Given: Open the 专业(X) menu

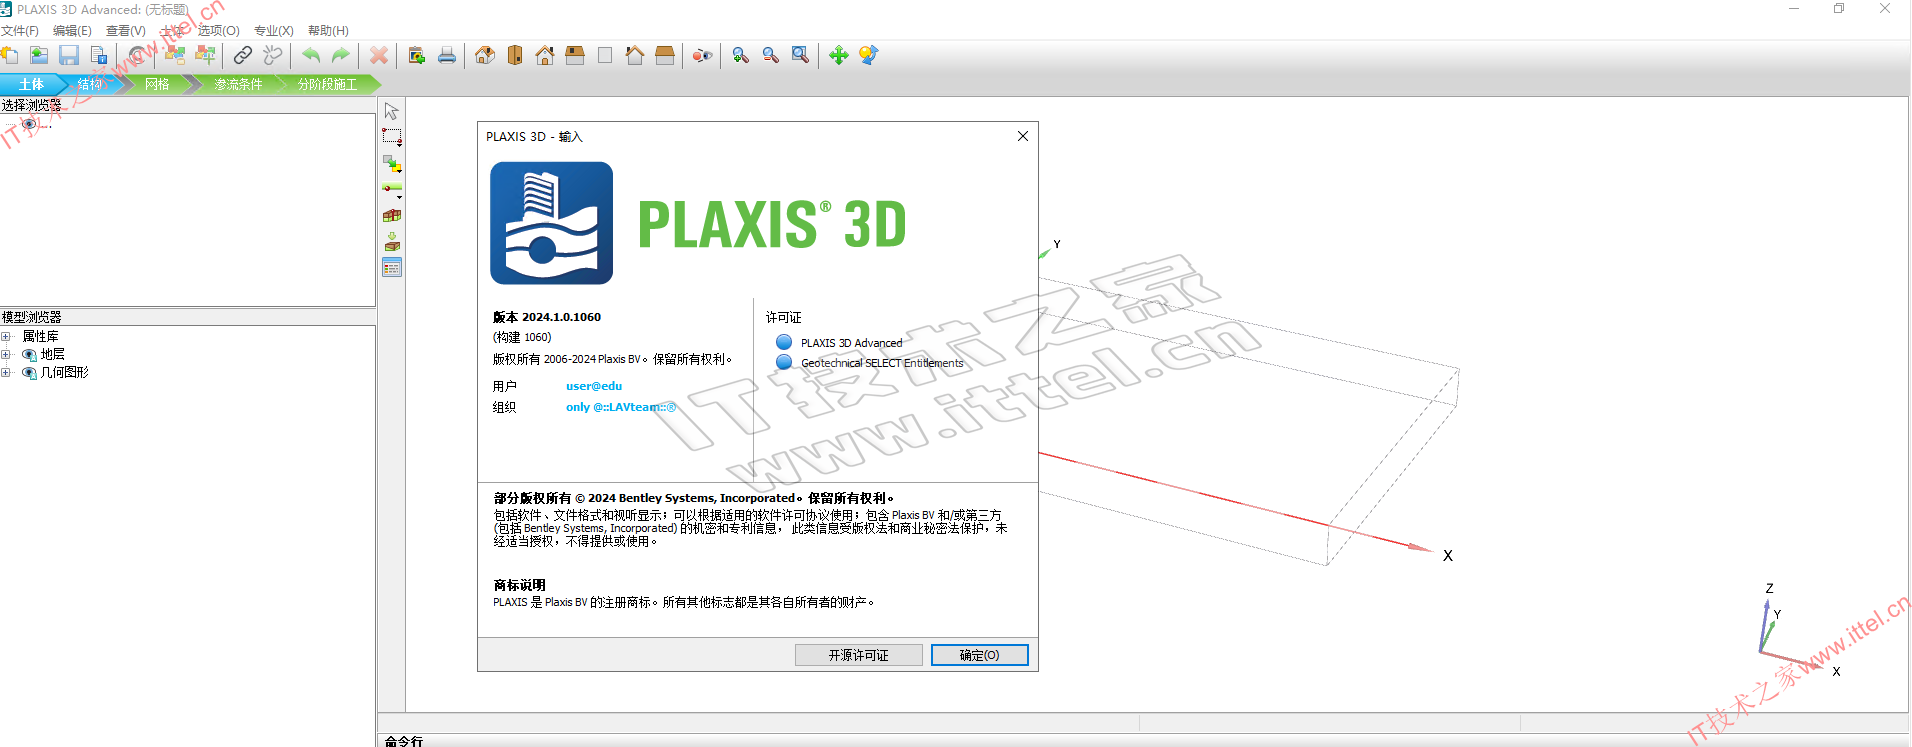Looking at the screenshot, I should click(274, 31).
